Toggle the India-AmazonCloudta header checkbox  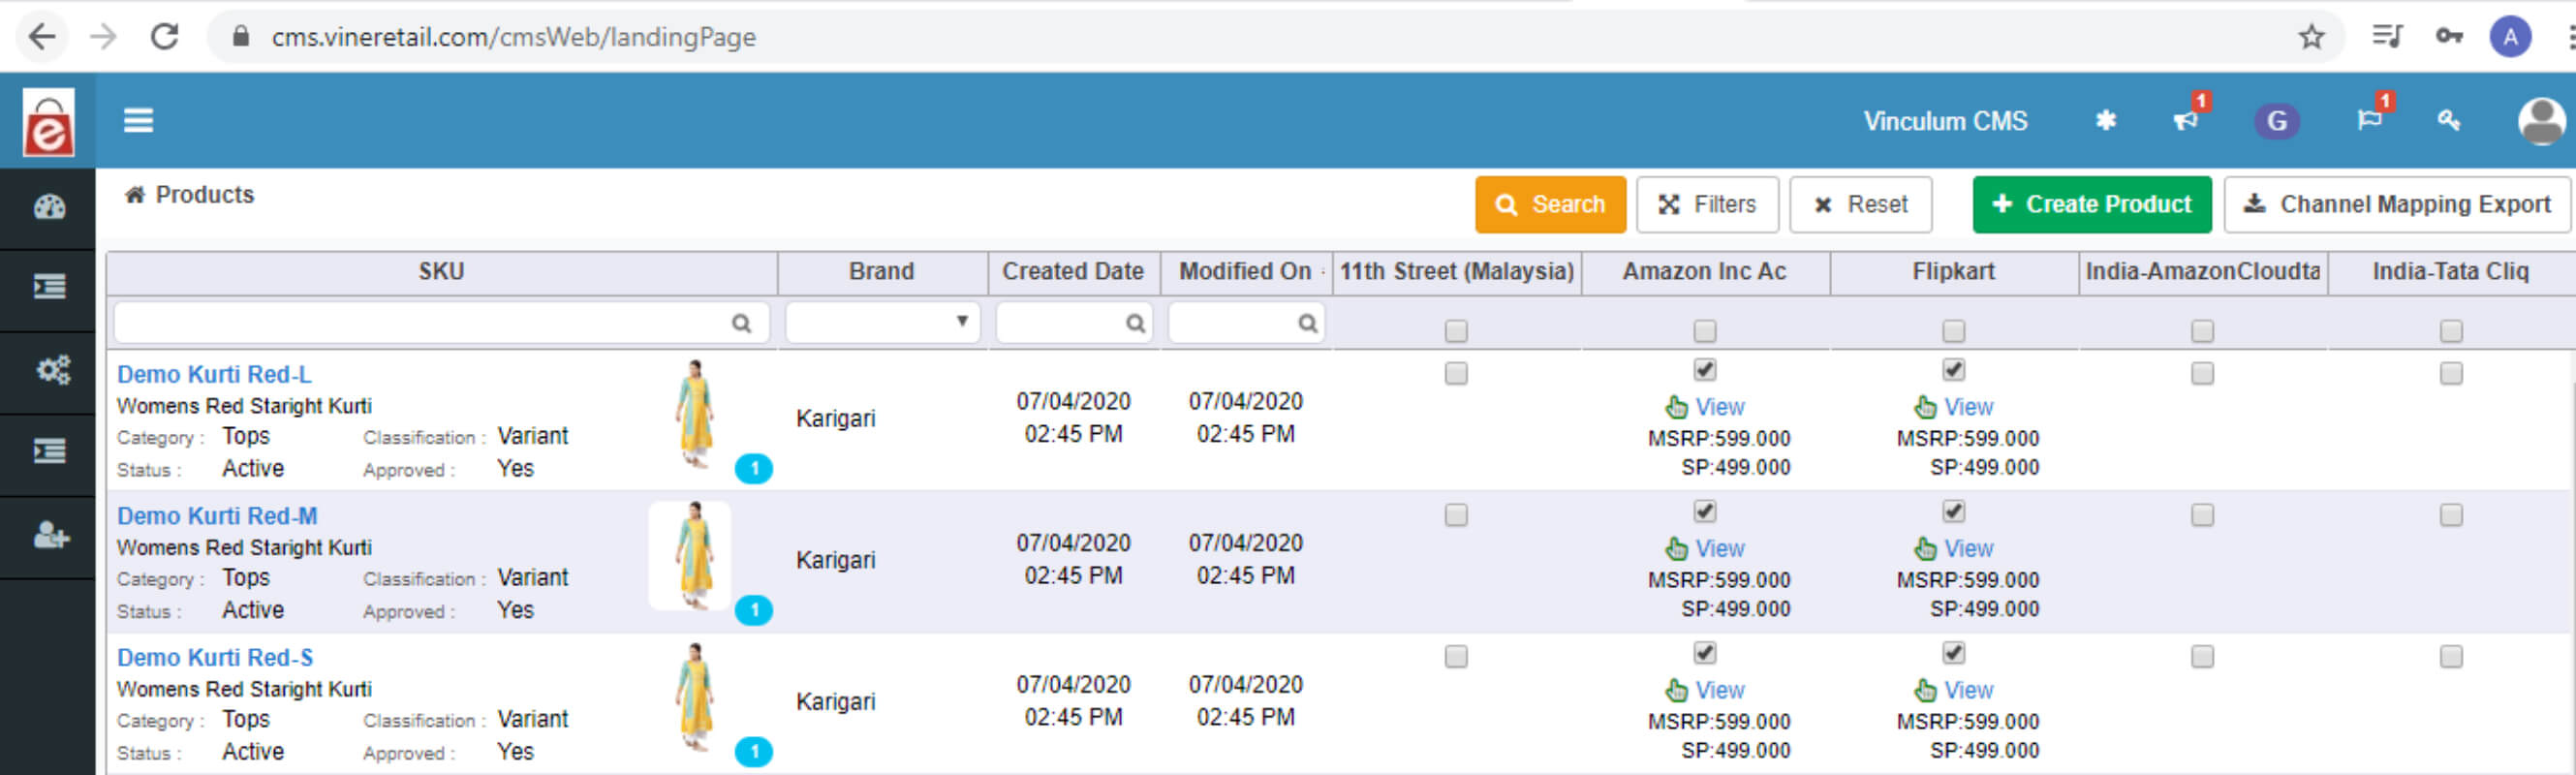2202,330
